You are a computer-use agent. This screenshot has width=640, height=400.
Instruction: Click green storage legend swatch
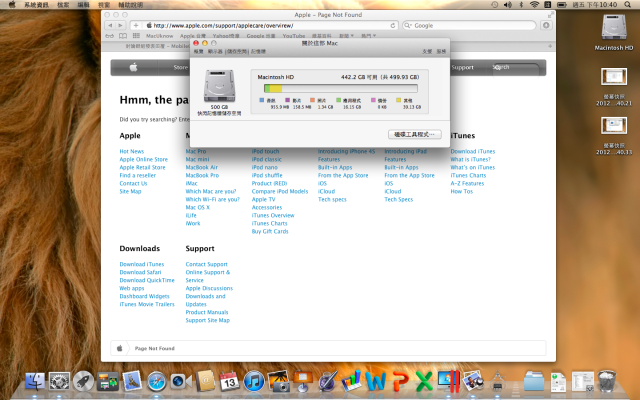pos(338,100)
